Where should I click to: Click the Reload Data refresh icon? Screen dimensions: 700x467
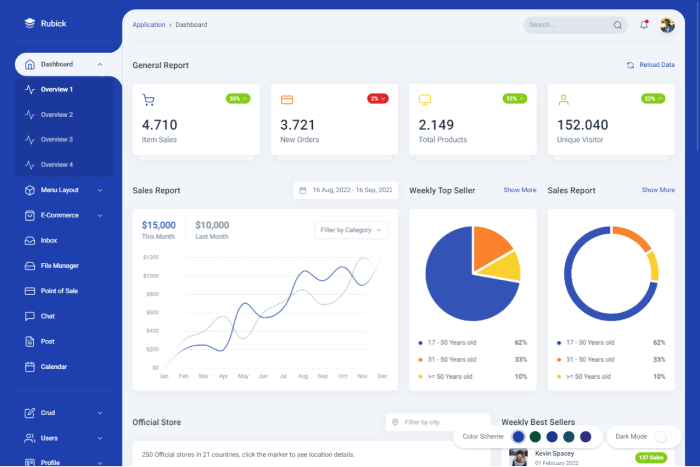coord(630,65)
